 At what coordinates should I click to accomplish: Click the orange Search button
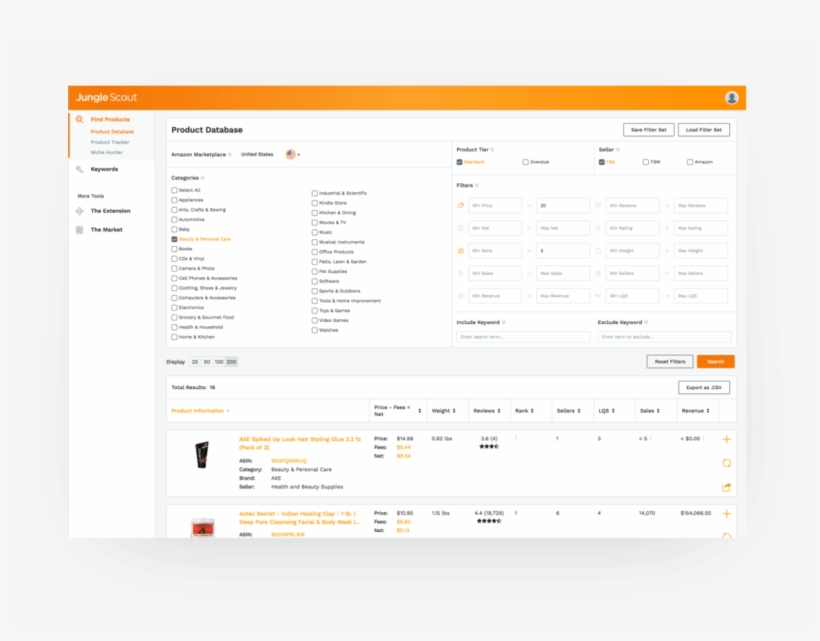coord(715,362)
